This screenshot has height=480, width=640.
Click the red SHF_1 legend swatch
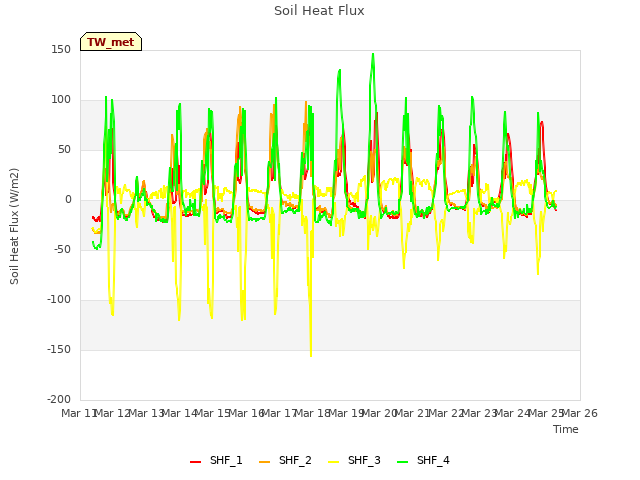tap(196, 462)
